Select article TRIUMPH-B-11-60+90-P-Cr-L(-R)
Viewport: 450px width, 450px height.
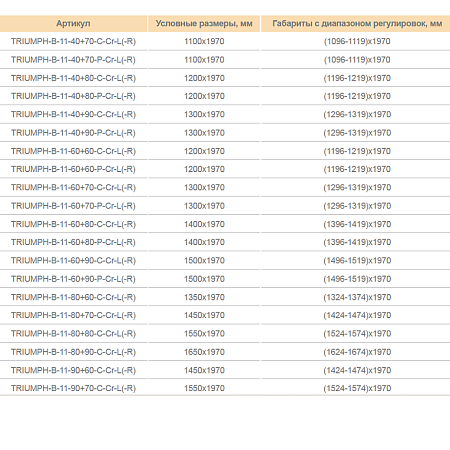pos(73,279)
